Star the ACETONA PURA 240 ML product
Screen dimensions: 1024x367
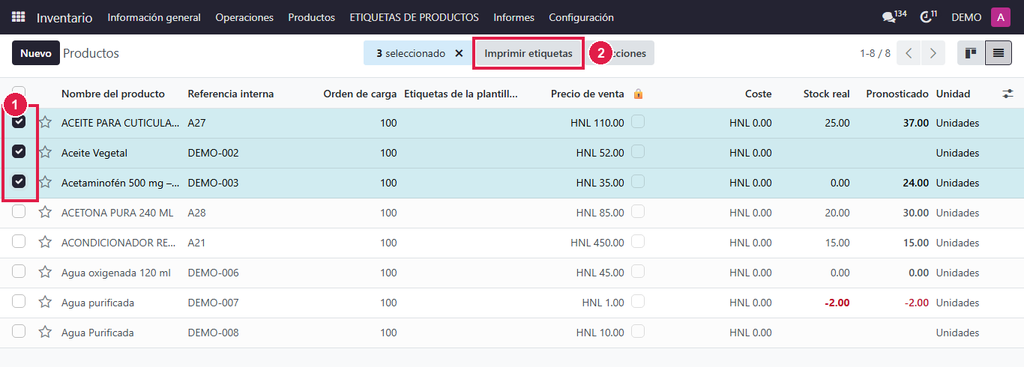45,213
